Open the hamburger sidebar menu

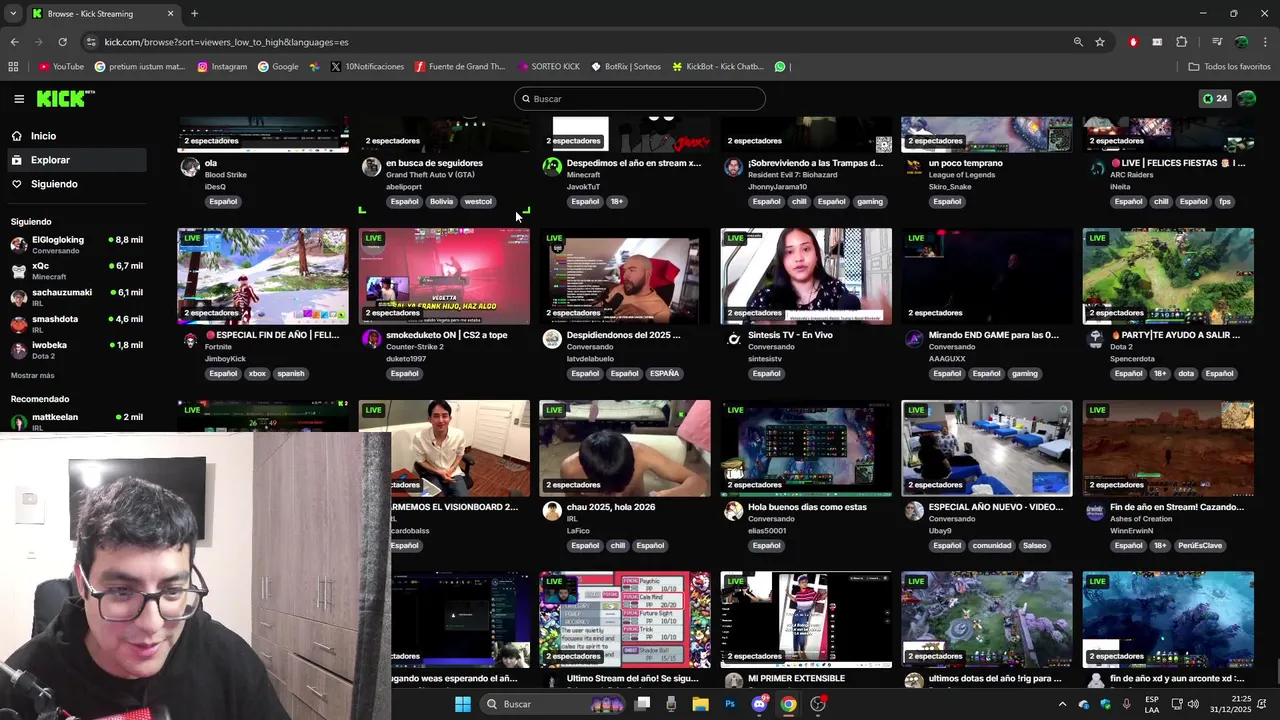pyautogui.click(x=19, y=99)
